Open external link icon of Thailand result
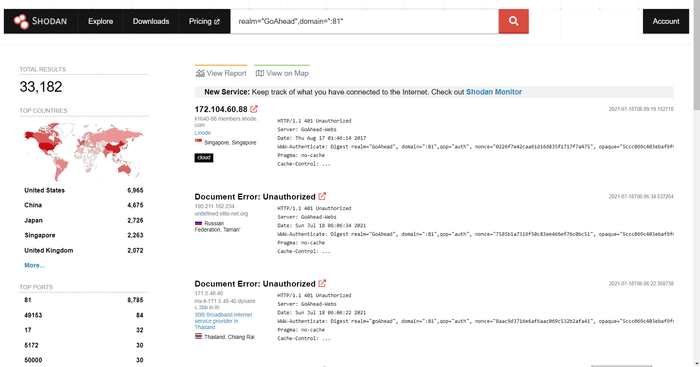700x367 pixels. coord(322,284)
